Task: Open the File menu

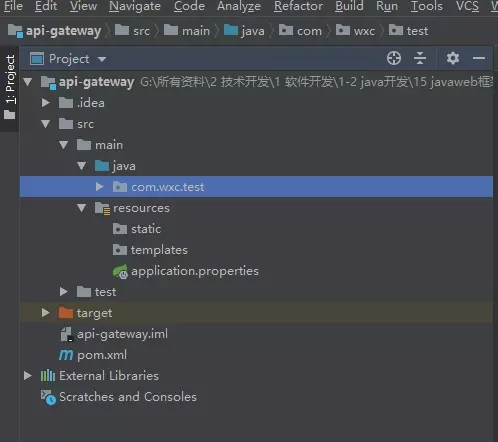Action: [13, 6]
